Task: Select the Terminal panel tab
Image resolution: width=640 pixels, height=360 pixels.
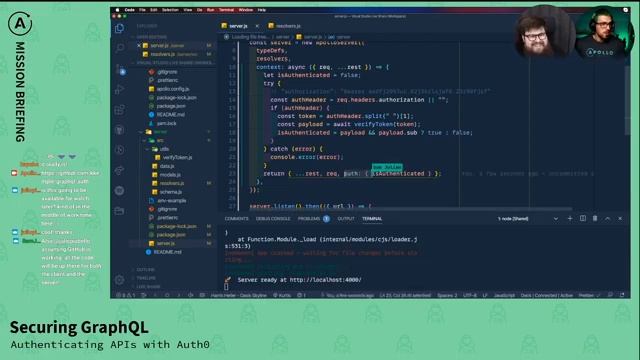Action: pyautogui.click(x=372, y=219)
